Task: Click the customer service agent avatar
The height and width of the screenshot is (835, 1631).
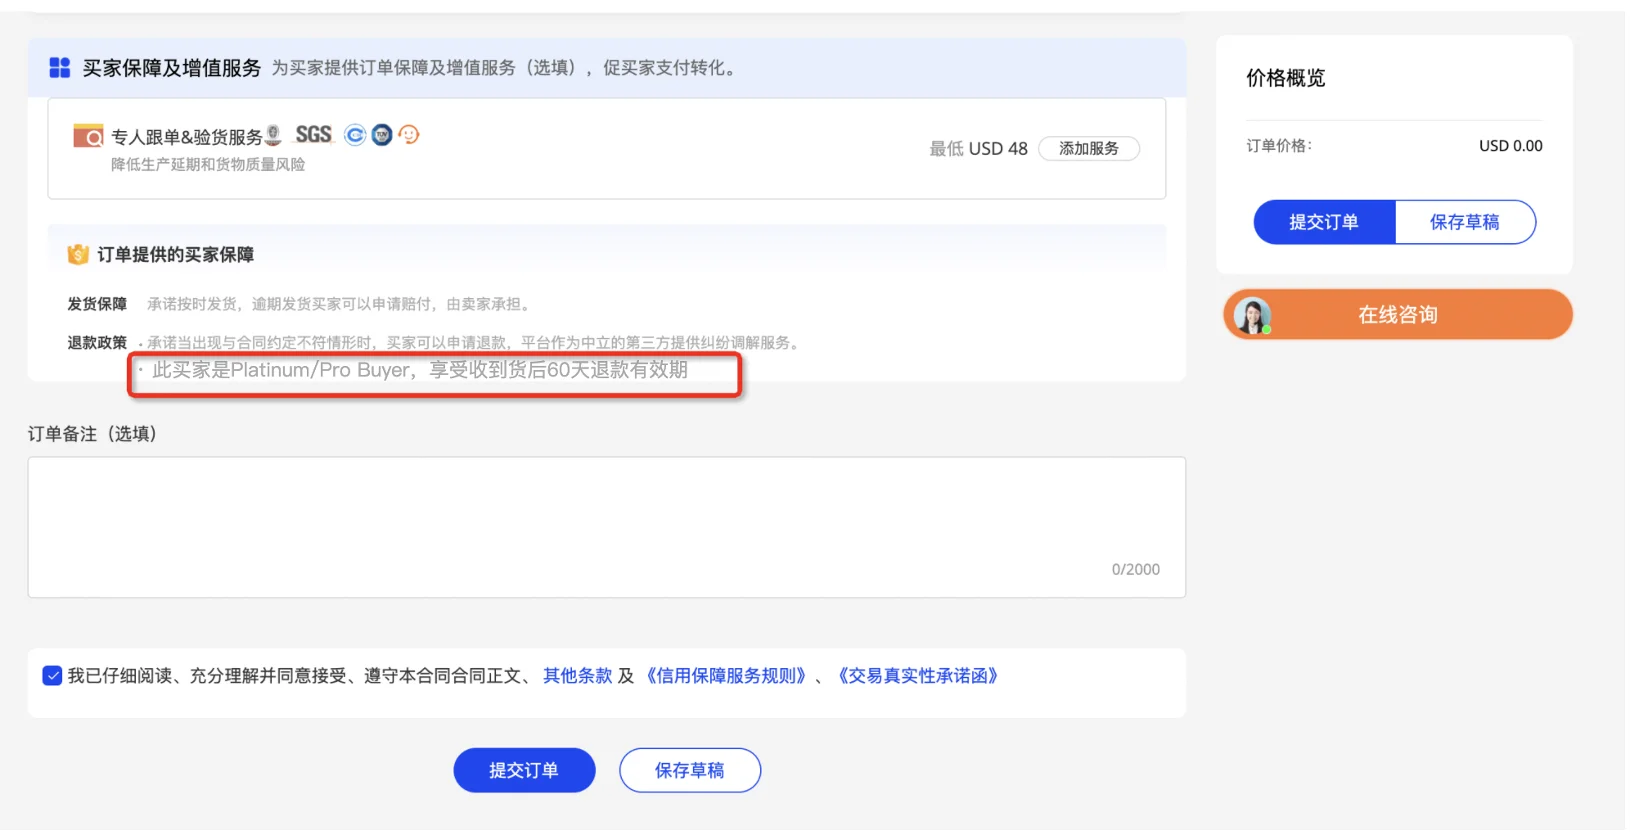Action: (x=1252, y=316)
